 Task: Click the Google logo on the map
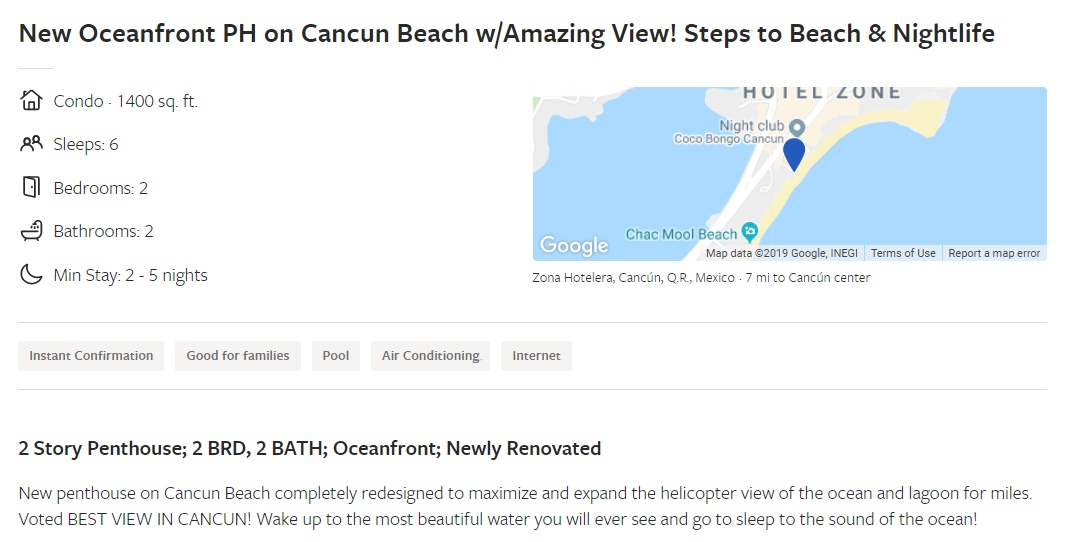pos(574,245)
